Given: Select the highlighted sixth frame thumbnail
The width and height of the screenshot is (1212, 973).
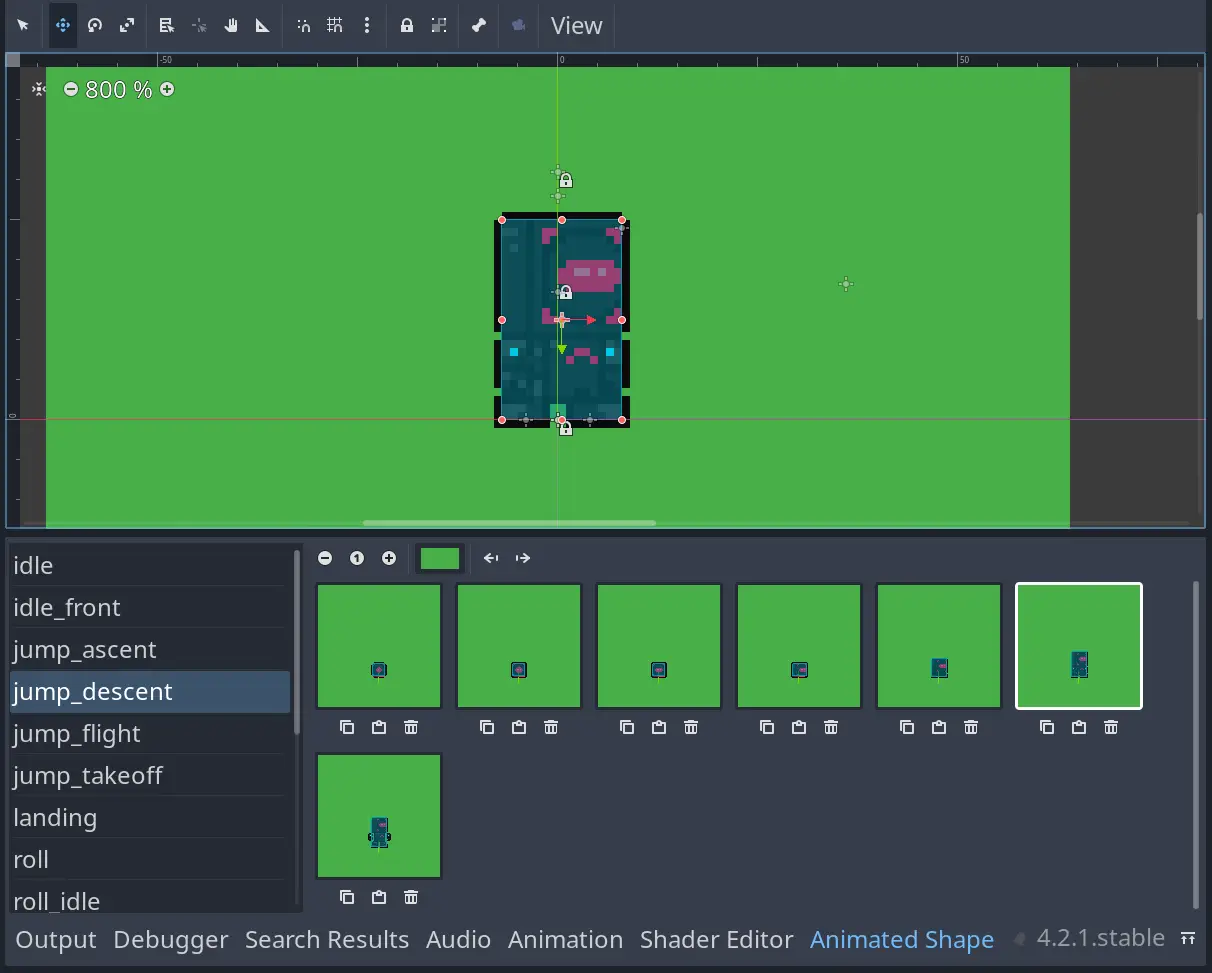Looking at the screenshot, I should coord(1079,646).
